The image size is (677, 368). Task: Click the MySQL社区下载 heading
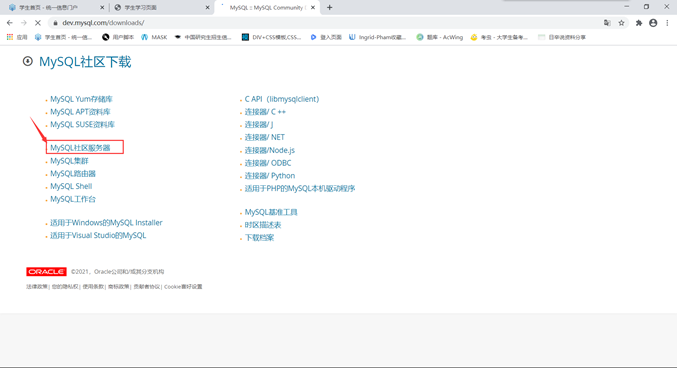(85, 62)
